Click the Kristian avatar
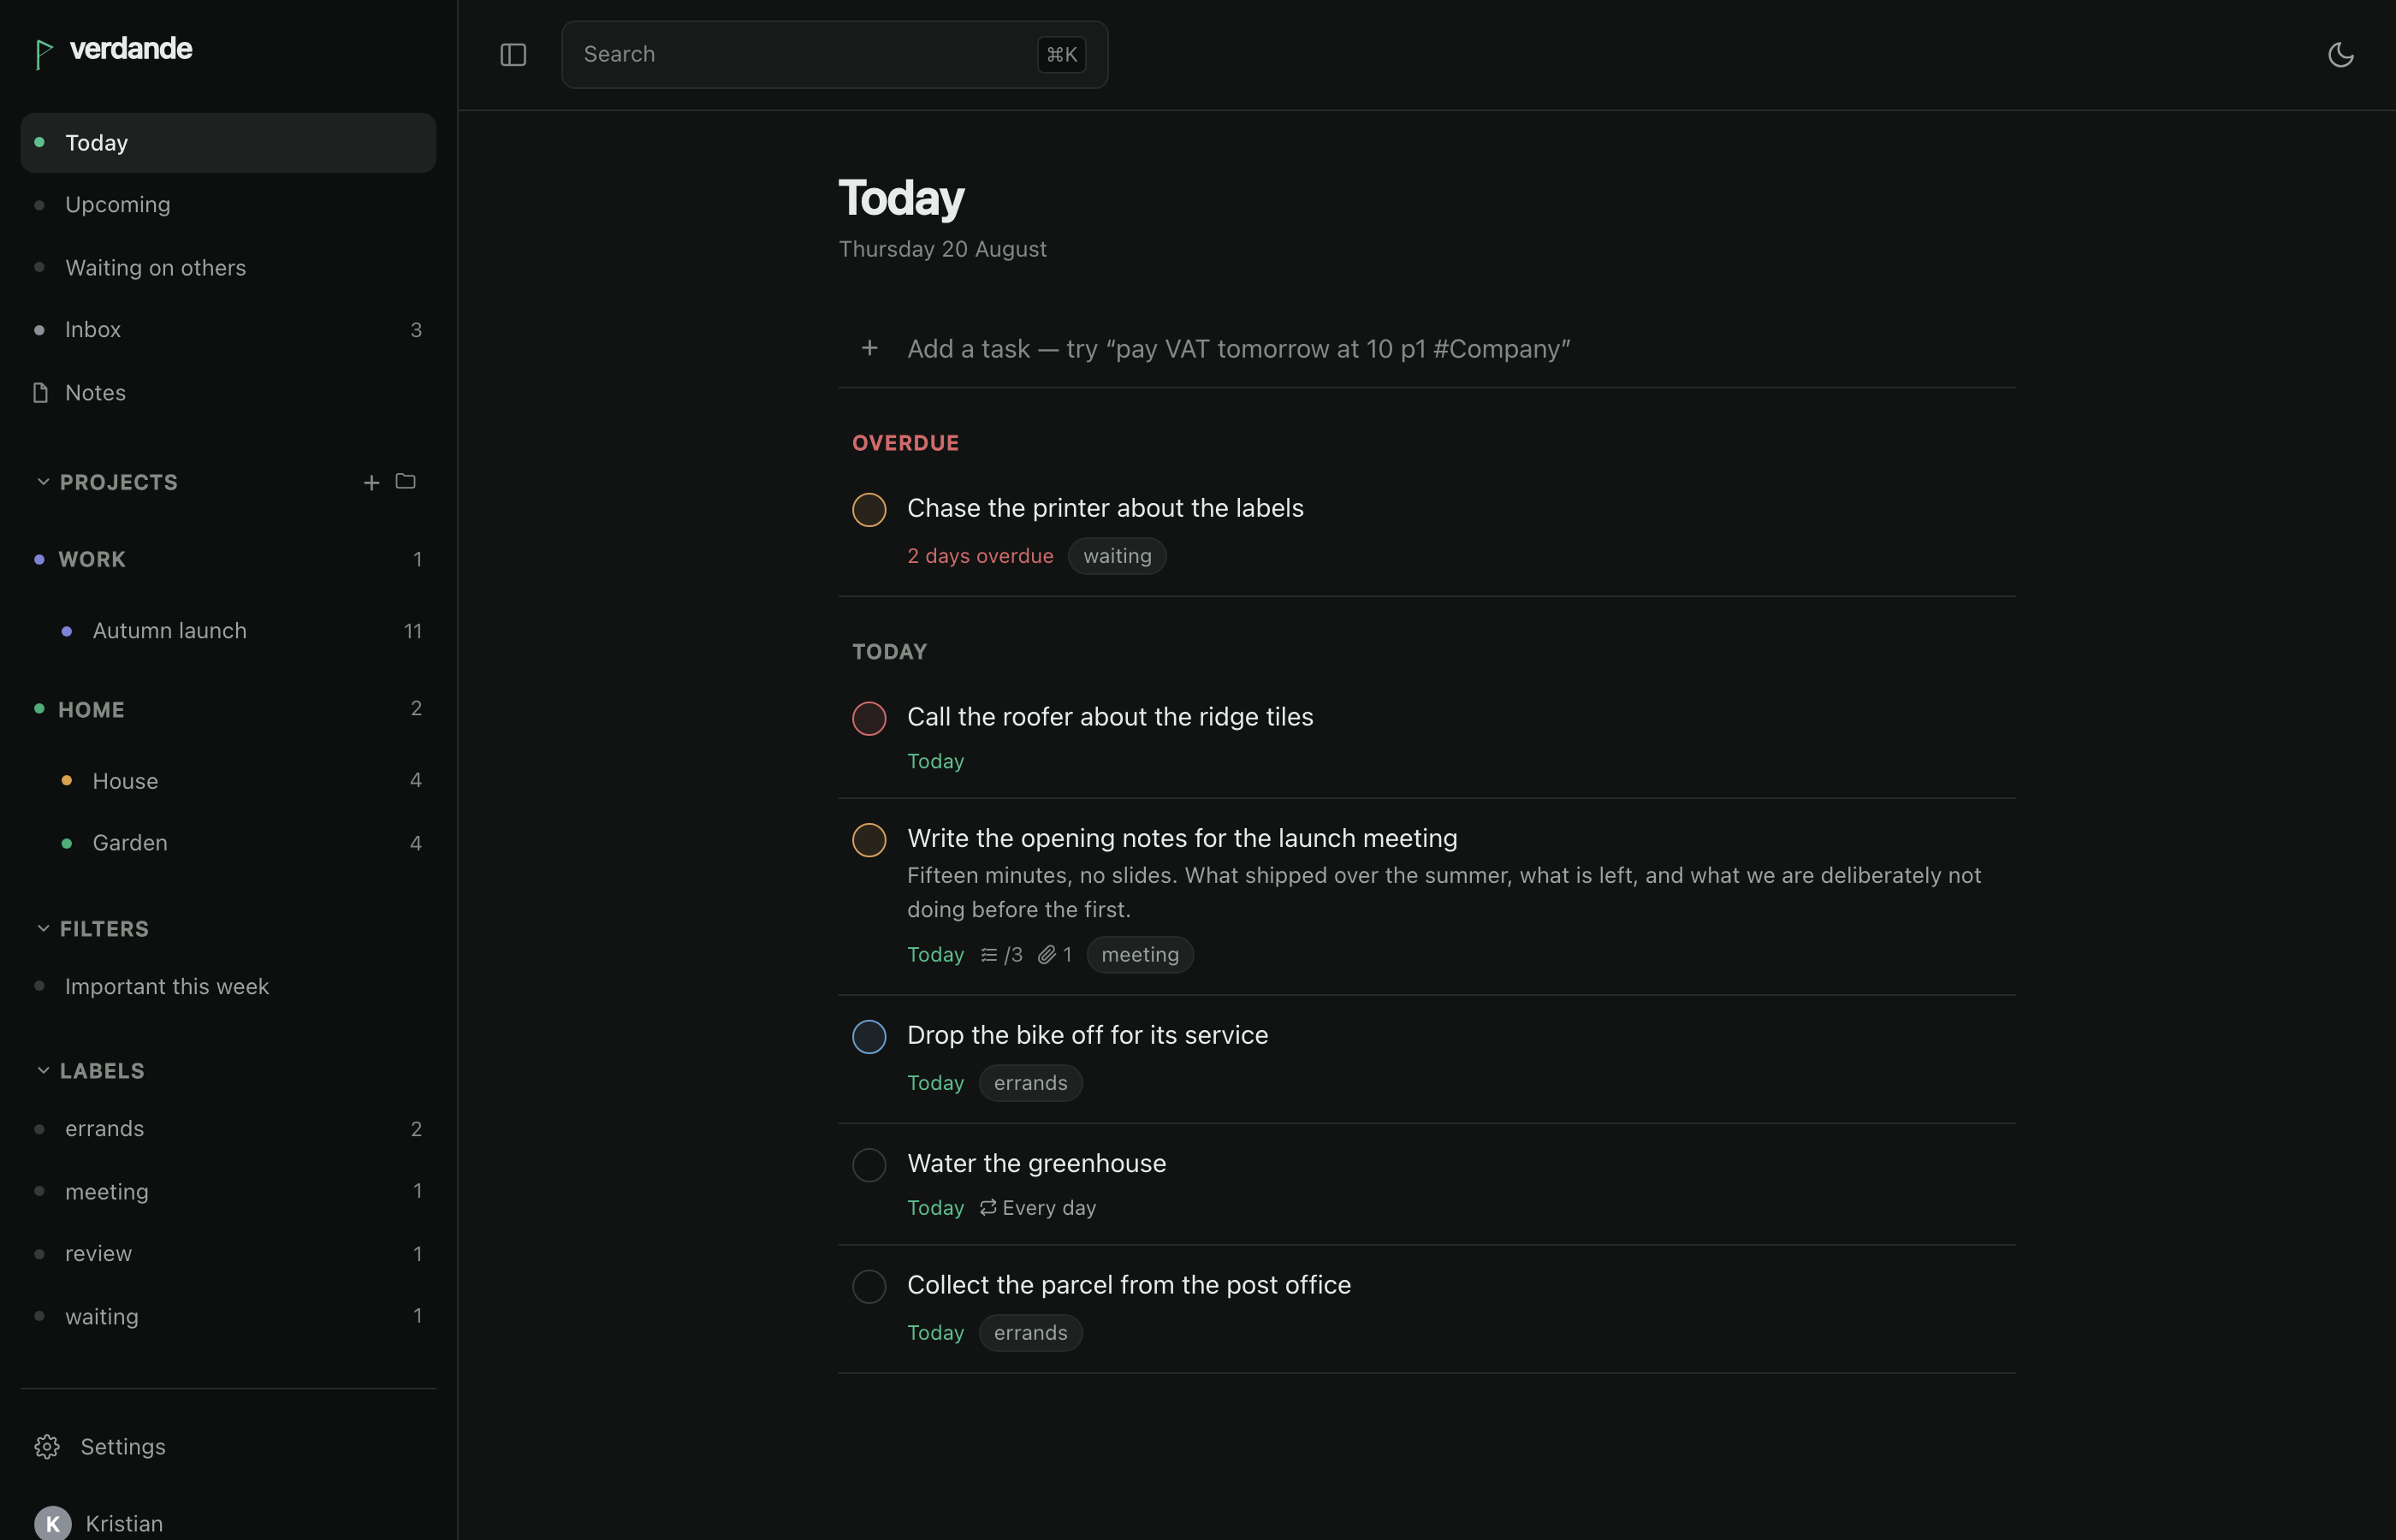This screenshot has width=2396, height=1540. coord(53,1523)
